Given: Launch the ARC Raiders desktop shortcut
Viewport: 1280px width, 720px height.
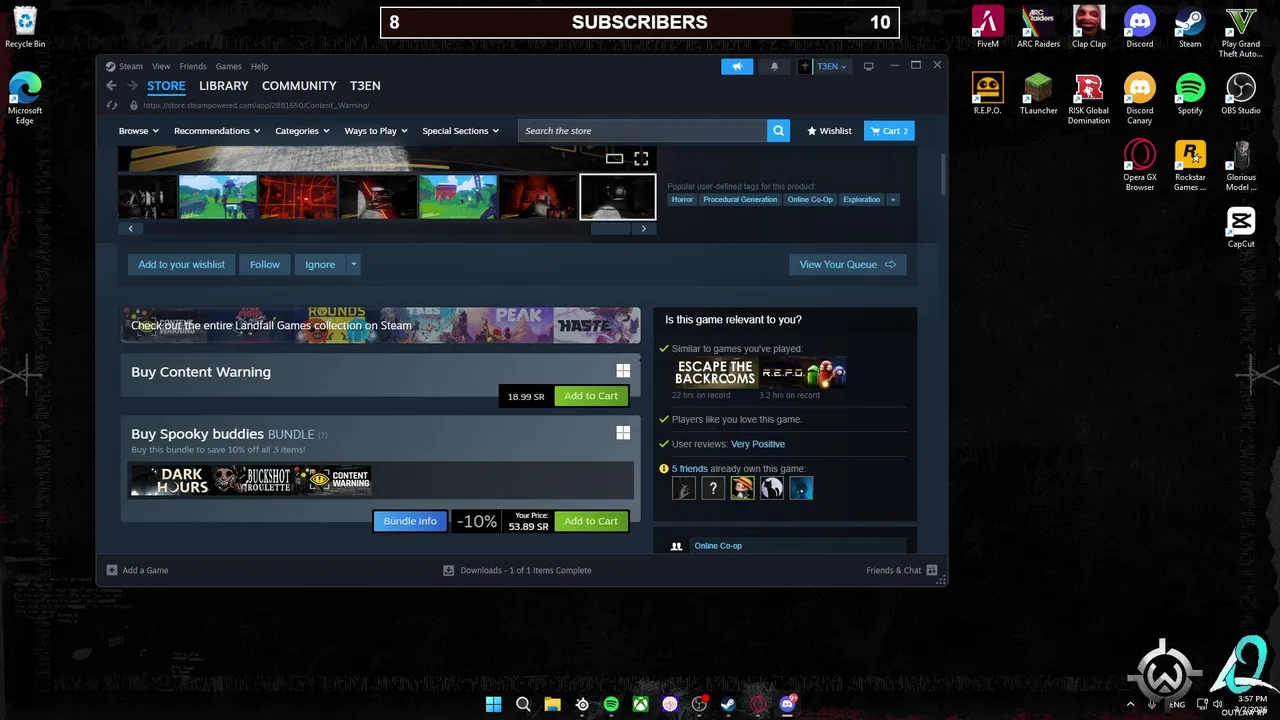Looking at the screenshot, I should tap(1039, 28).
